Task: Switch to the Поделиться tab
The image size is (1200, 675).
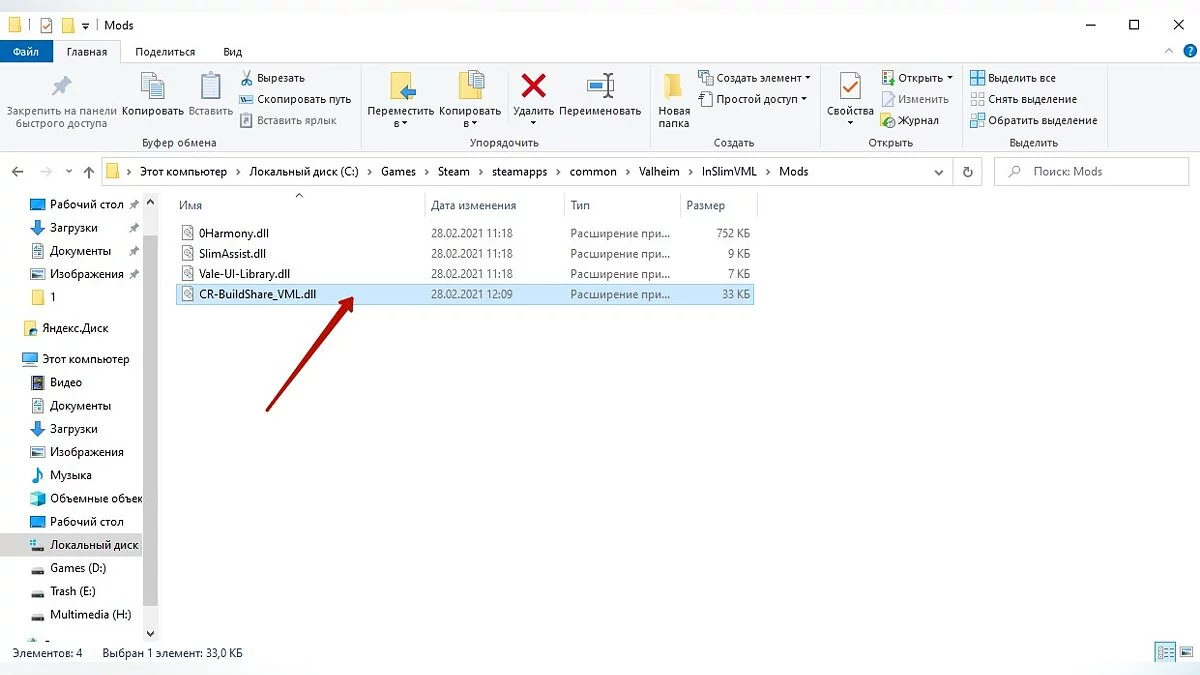Action: pyautogui.click(x=165, y=52)
